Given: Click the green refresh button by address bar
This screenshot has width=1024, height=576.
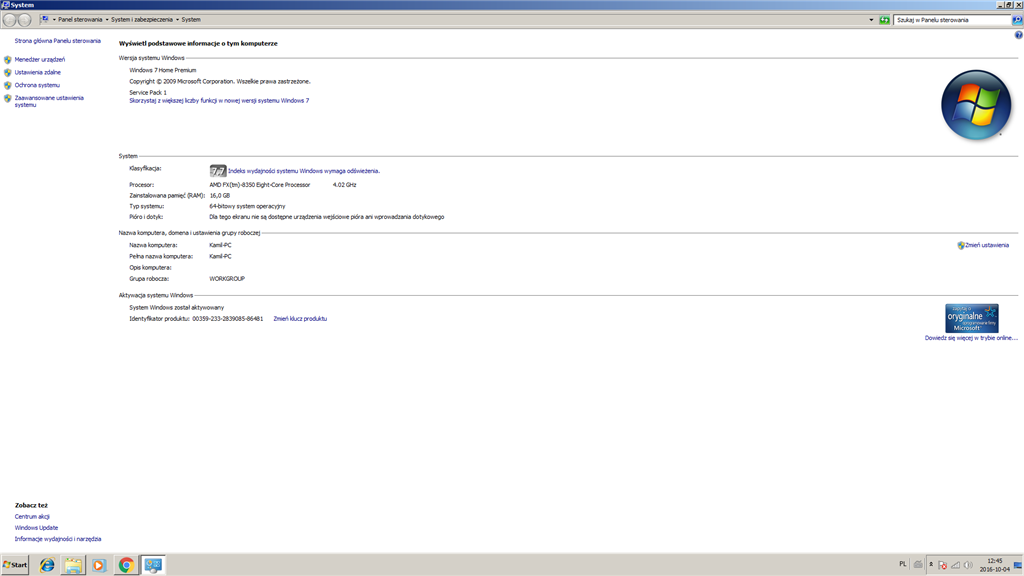Looking at the screenshot, I should point(884,20).
